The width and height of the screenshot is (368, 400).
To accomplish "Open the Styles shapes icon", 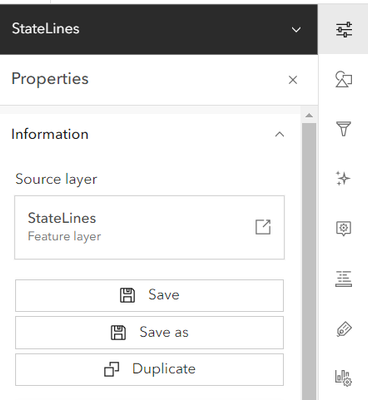I will point(344,79).
